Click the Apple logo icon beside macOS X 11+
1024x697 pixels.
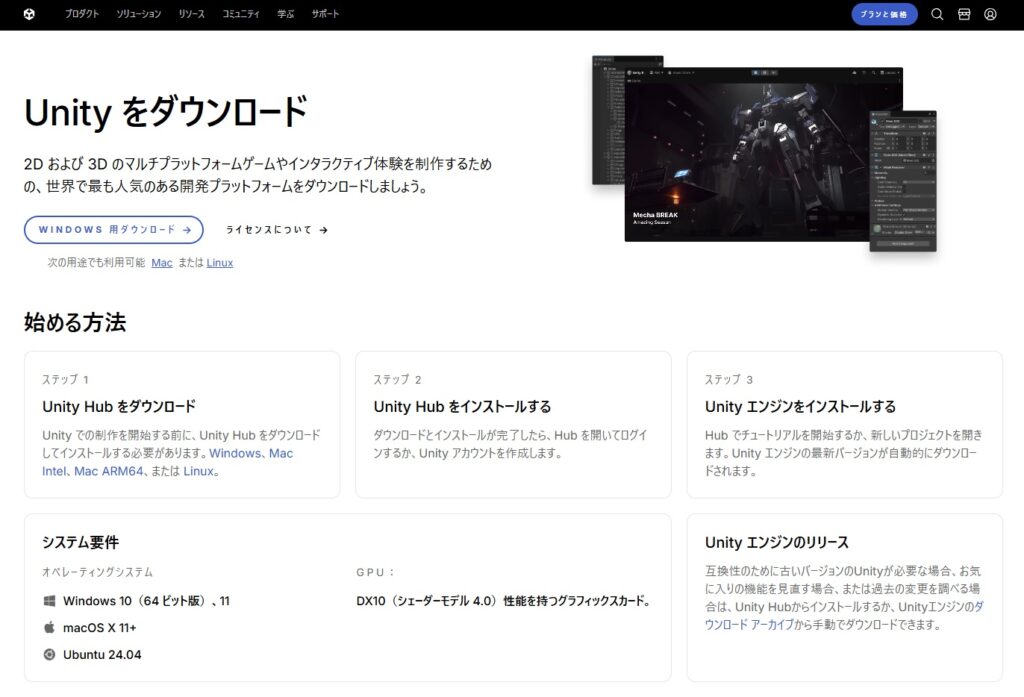pyautogui.click(x=49, y=628)
